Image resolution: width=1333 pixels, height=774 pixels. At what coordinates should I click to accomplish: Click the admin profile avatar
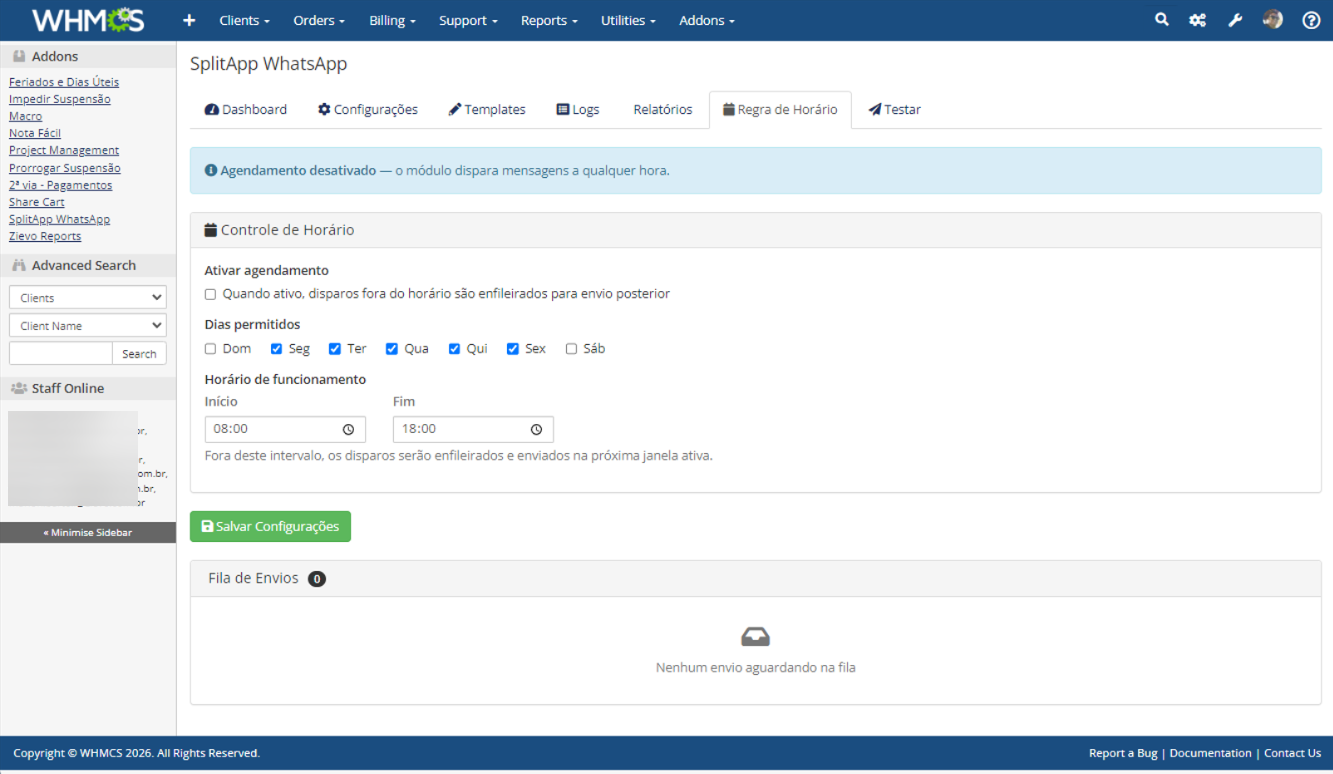click(1273, 20)
